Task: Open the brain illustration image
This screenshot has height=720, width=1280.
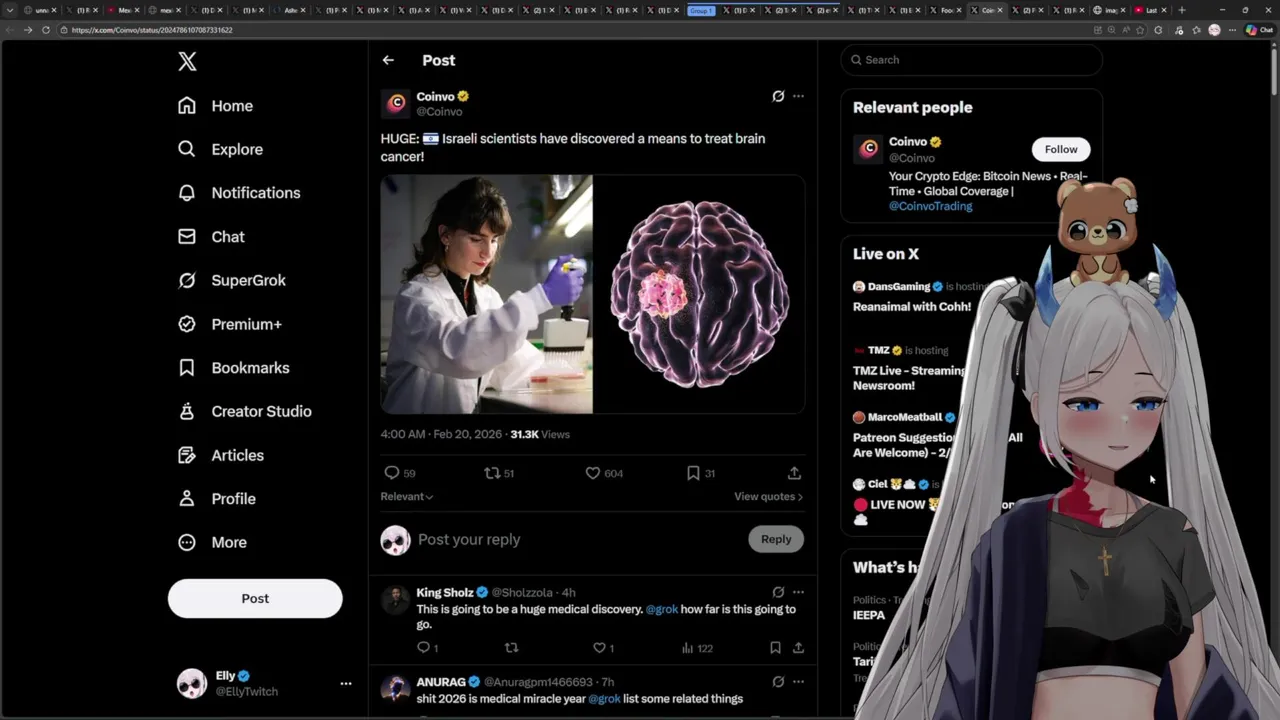Action: coord(699,294)
